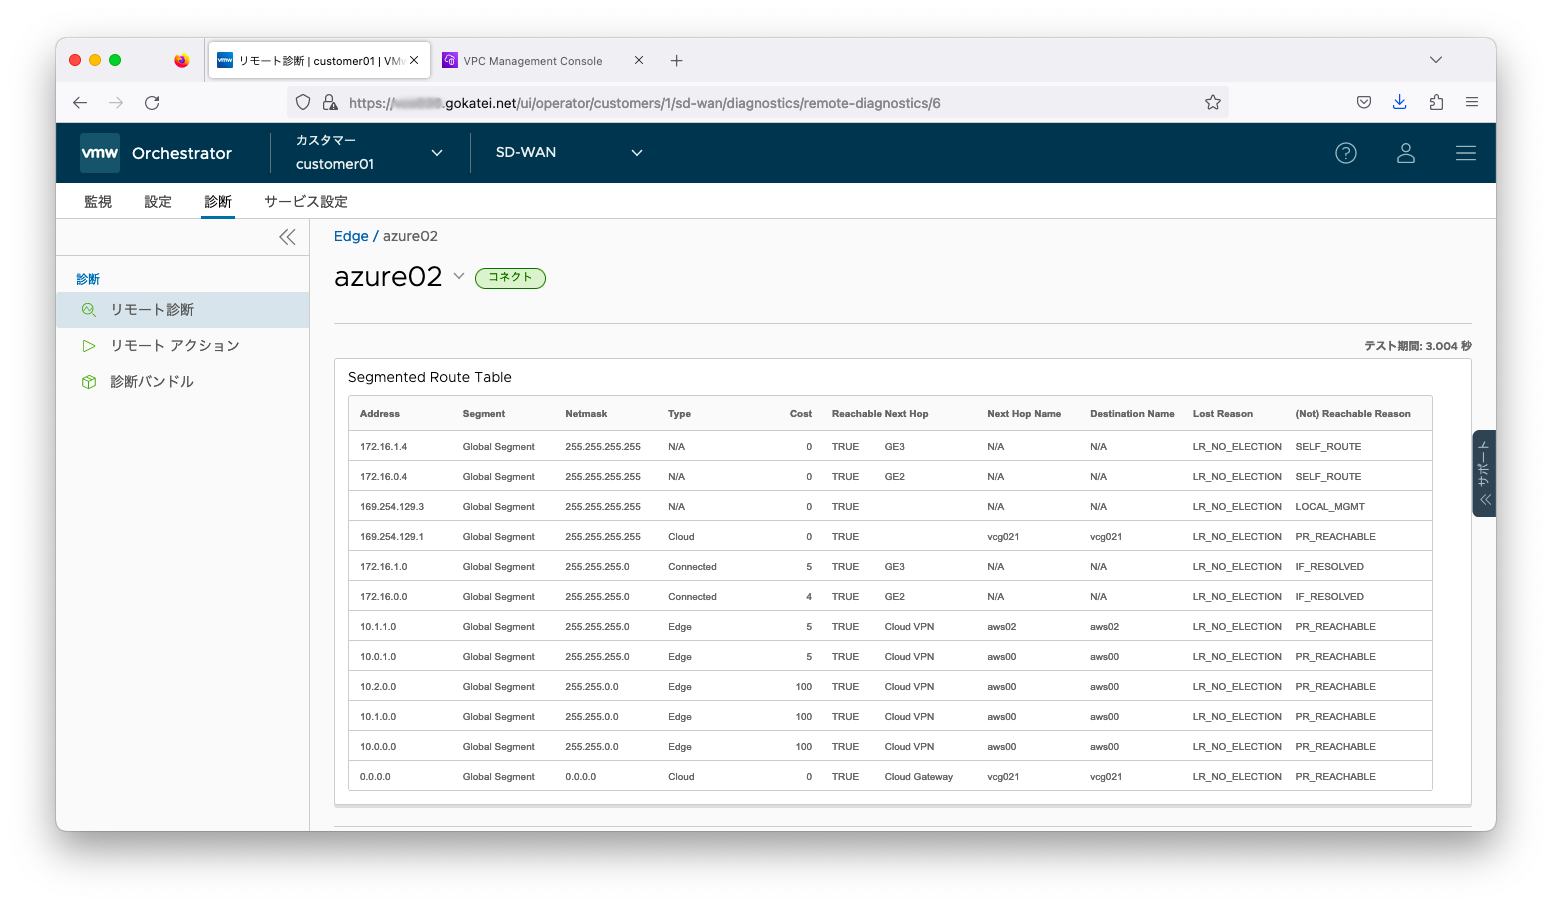This screenshot has width=1552, height=905.
Task: Switch to the 監視 tab
Action: [x=98, y=201]
